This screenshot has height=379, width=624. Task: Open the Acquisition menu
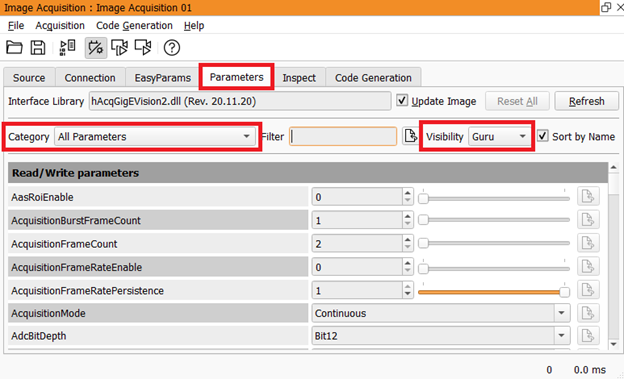tap(60, 25)
